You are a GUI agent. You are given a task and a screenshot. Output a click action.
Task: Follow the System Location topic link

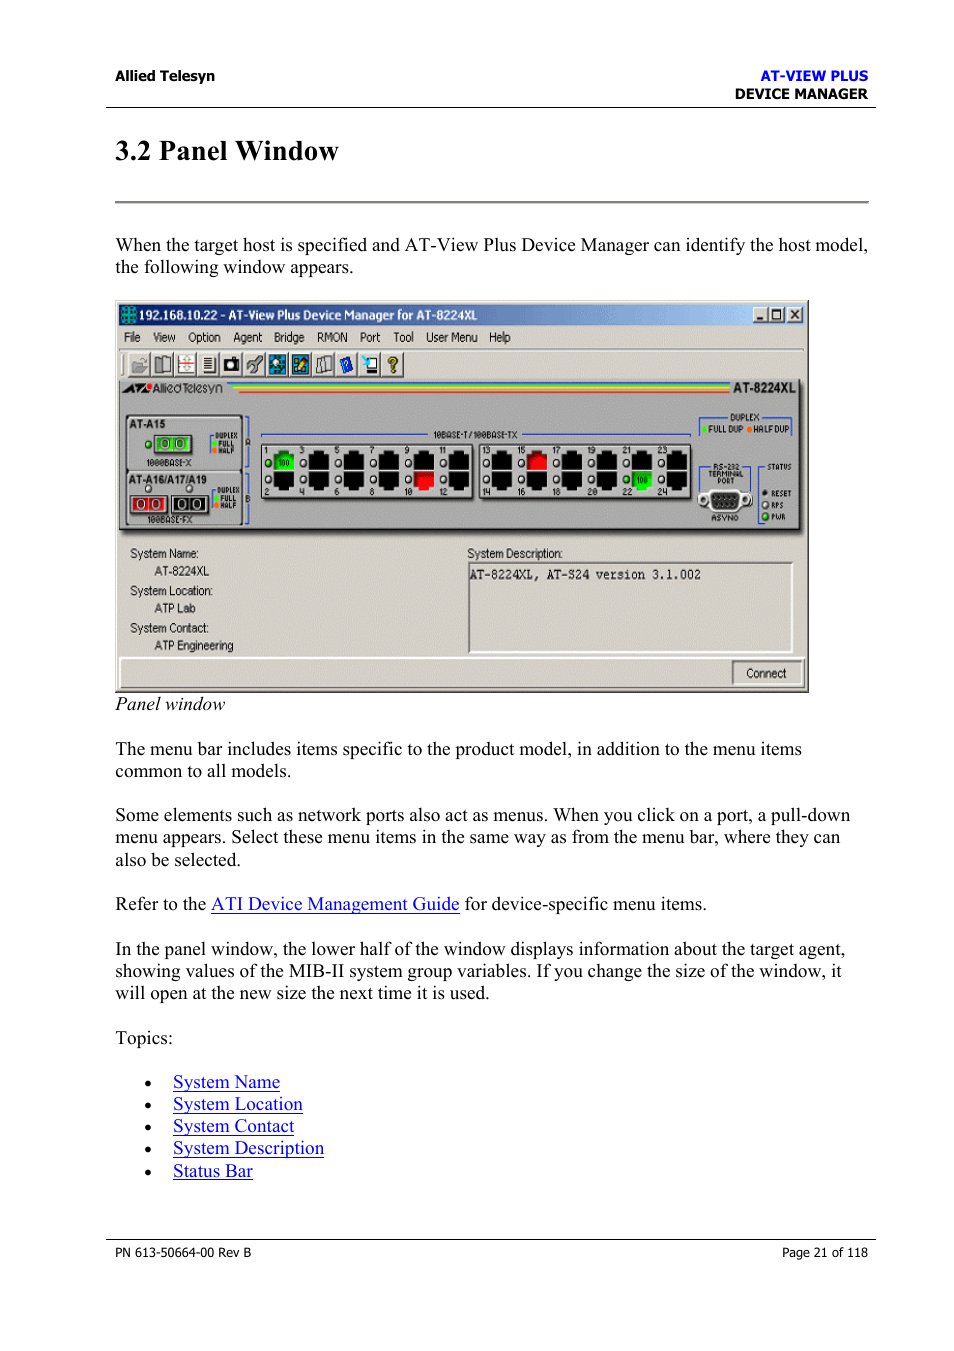238,1104
